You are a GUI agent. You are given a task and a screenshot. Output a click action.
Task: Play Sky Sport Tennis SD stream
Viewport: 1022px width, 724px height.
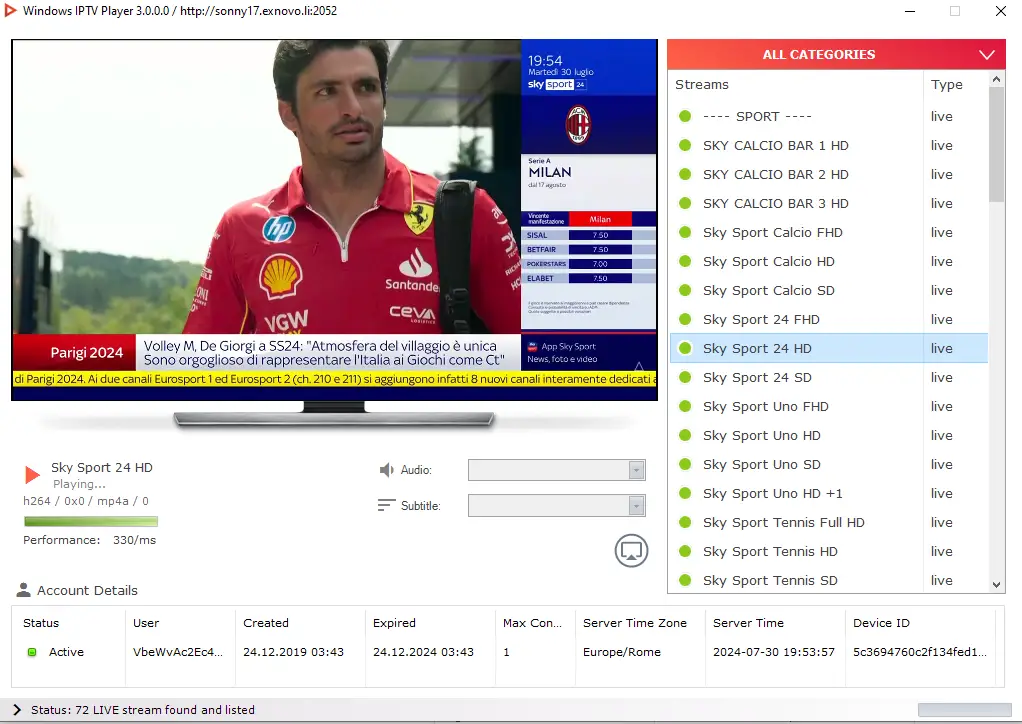(x=828, y=580)
